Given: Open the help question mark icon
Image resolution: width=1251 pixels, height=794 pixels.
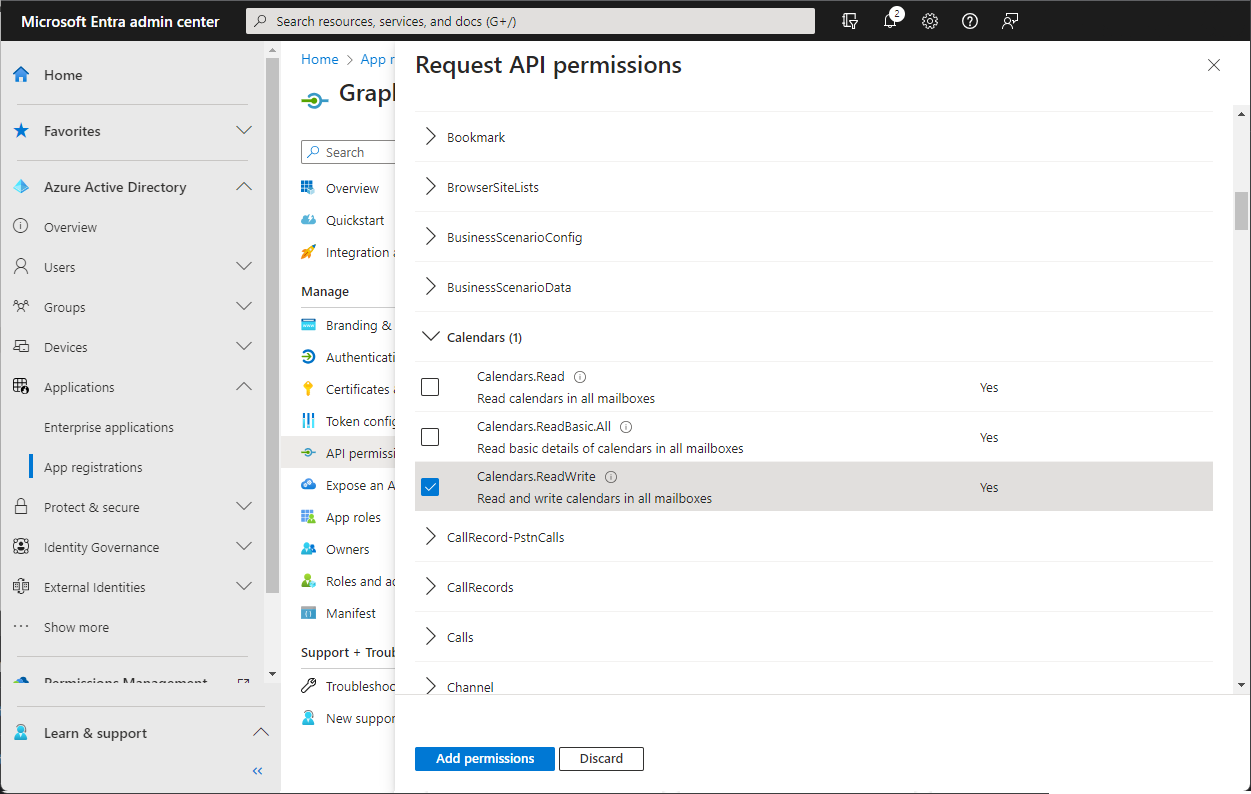Looking at the screenshot, I should click(970, 21).
